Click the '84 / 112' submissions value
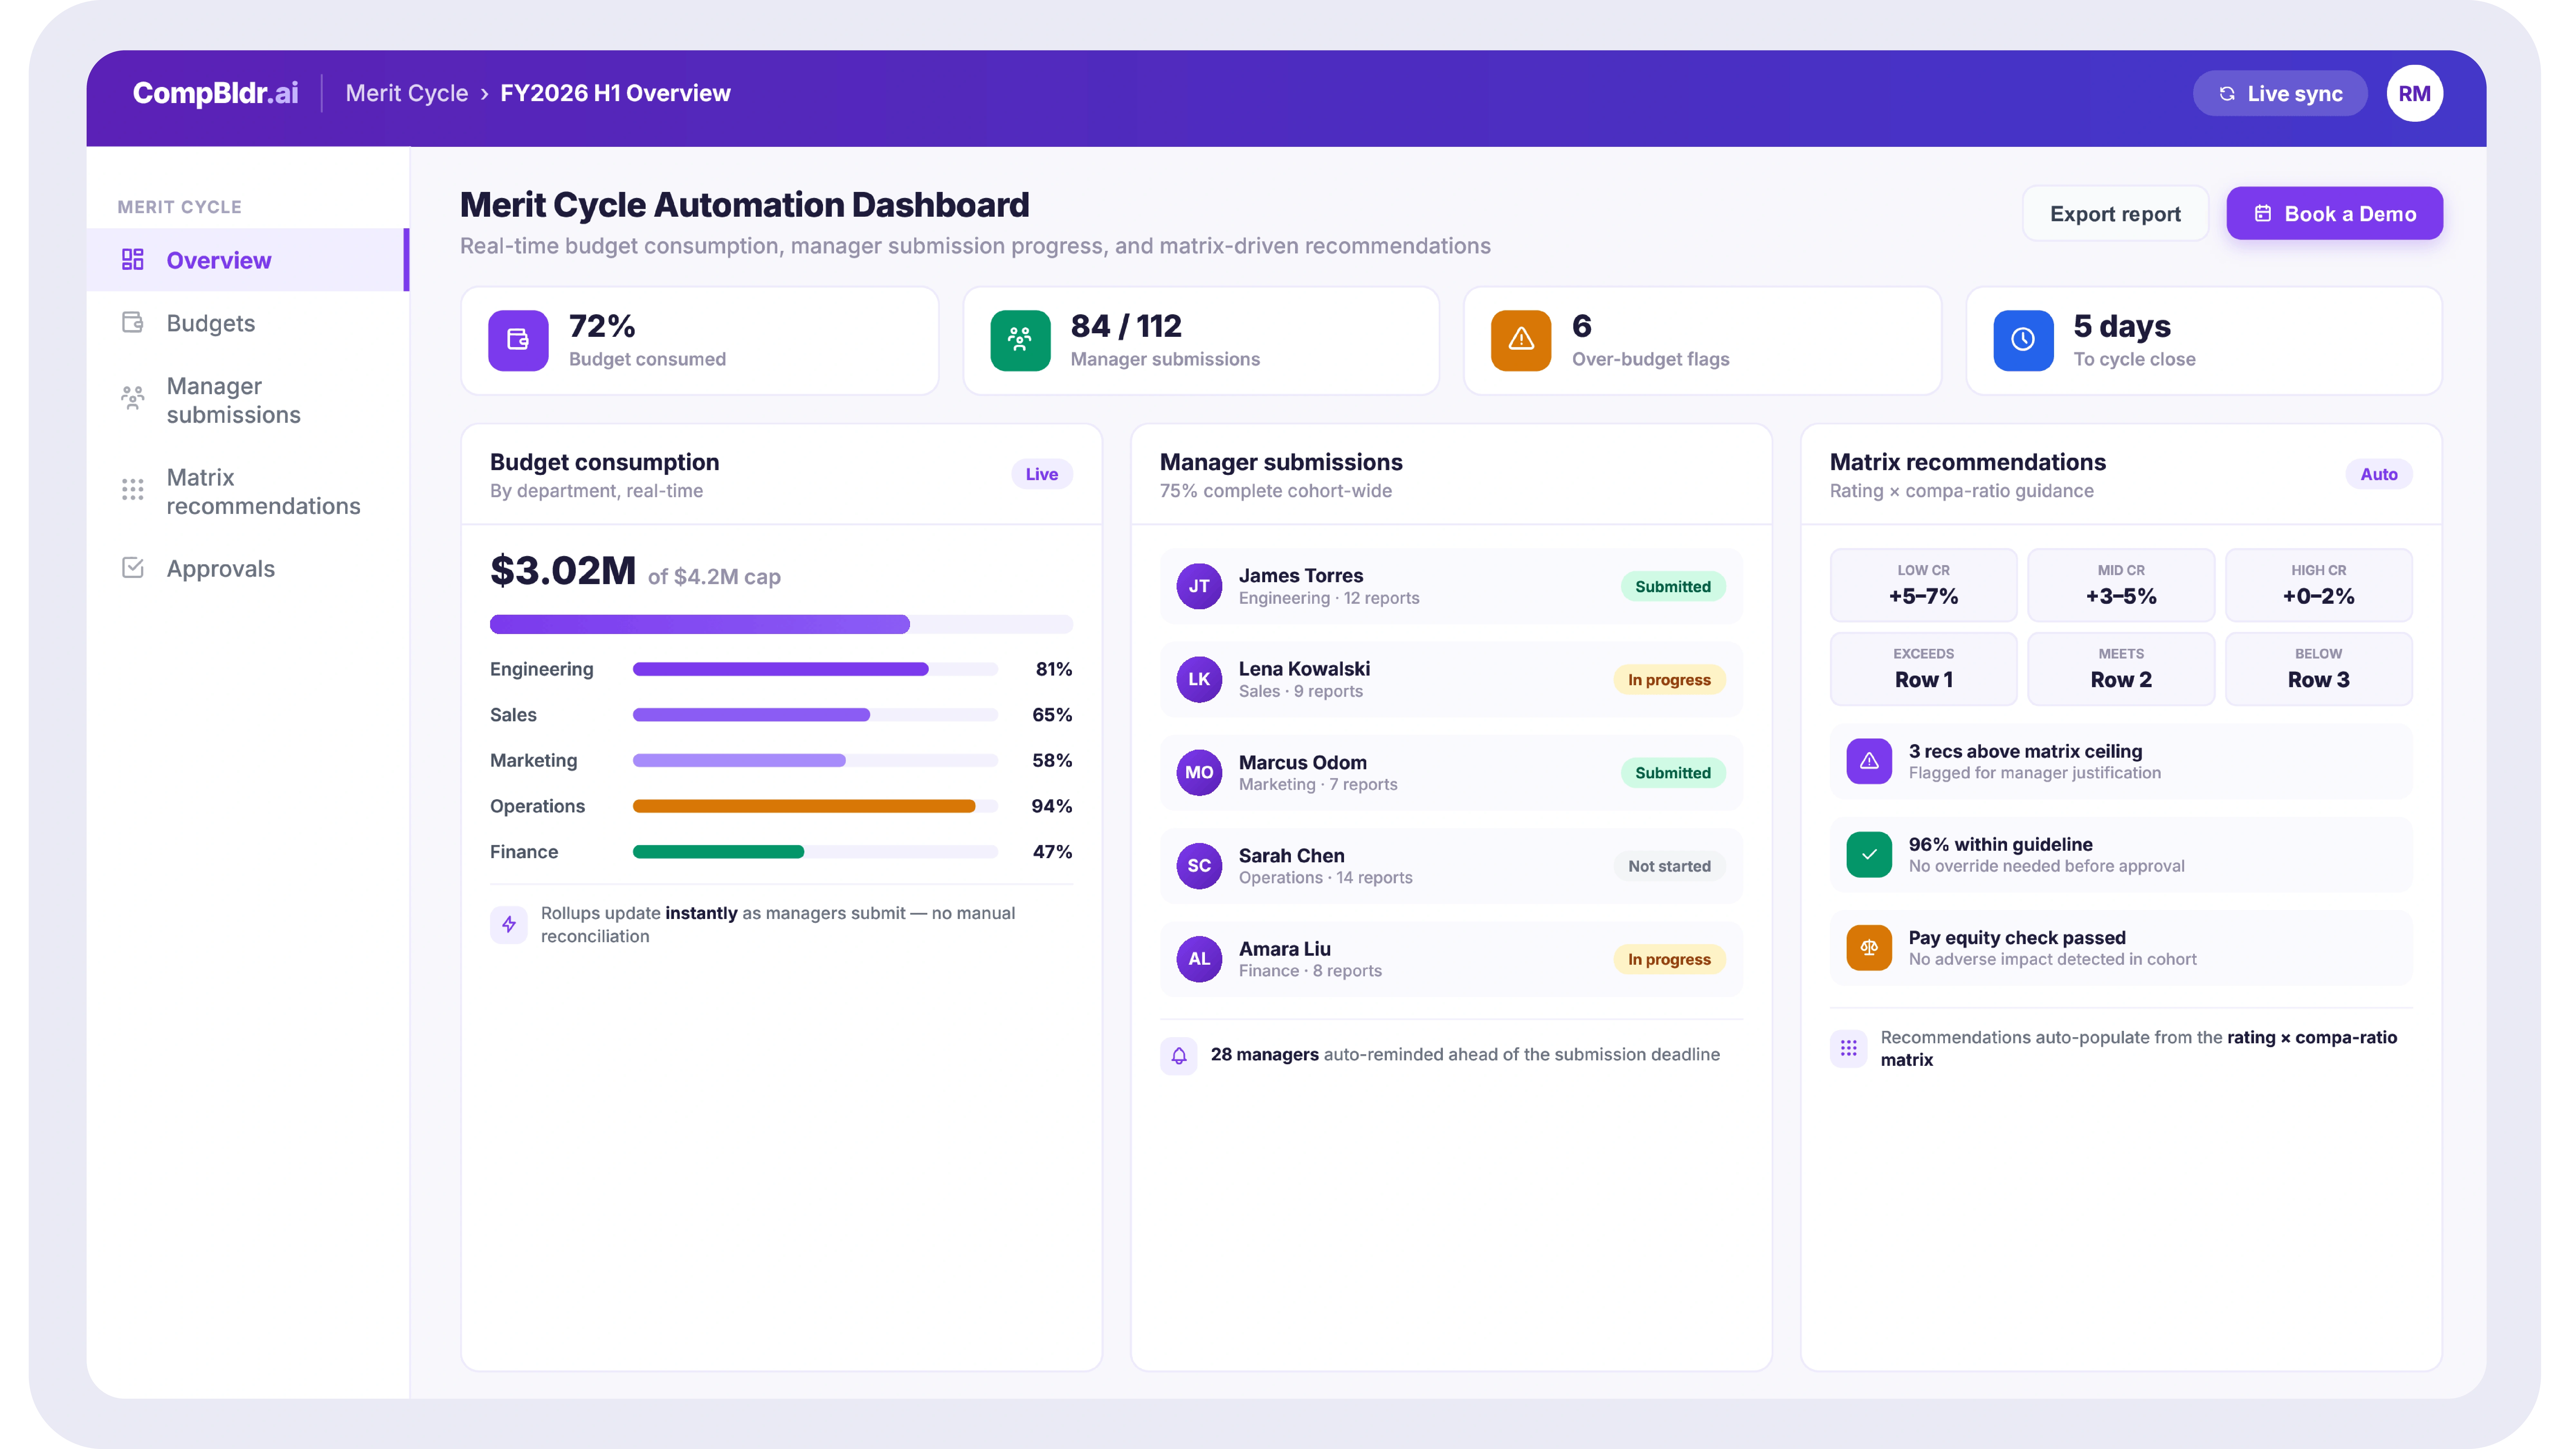This screenshot has width=2576, height=1449. [1126, 326]
